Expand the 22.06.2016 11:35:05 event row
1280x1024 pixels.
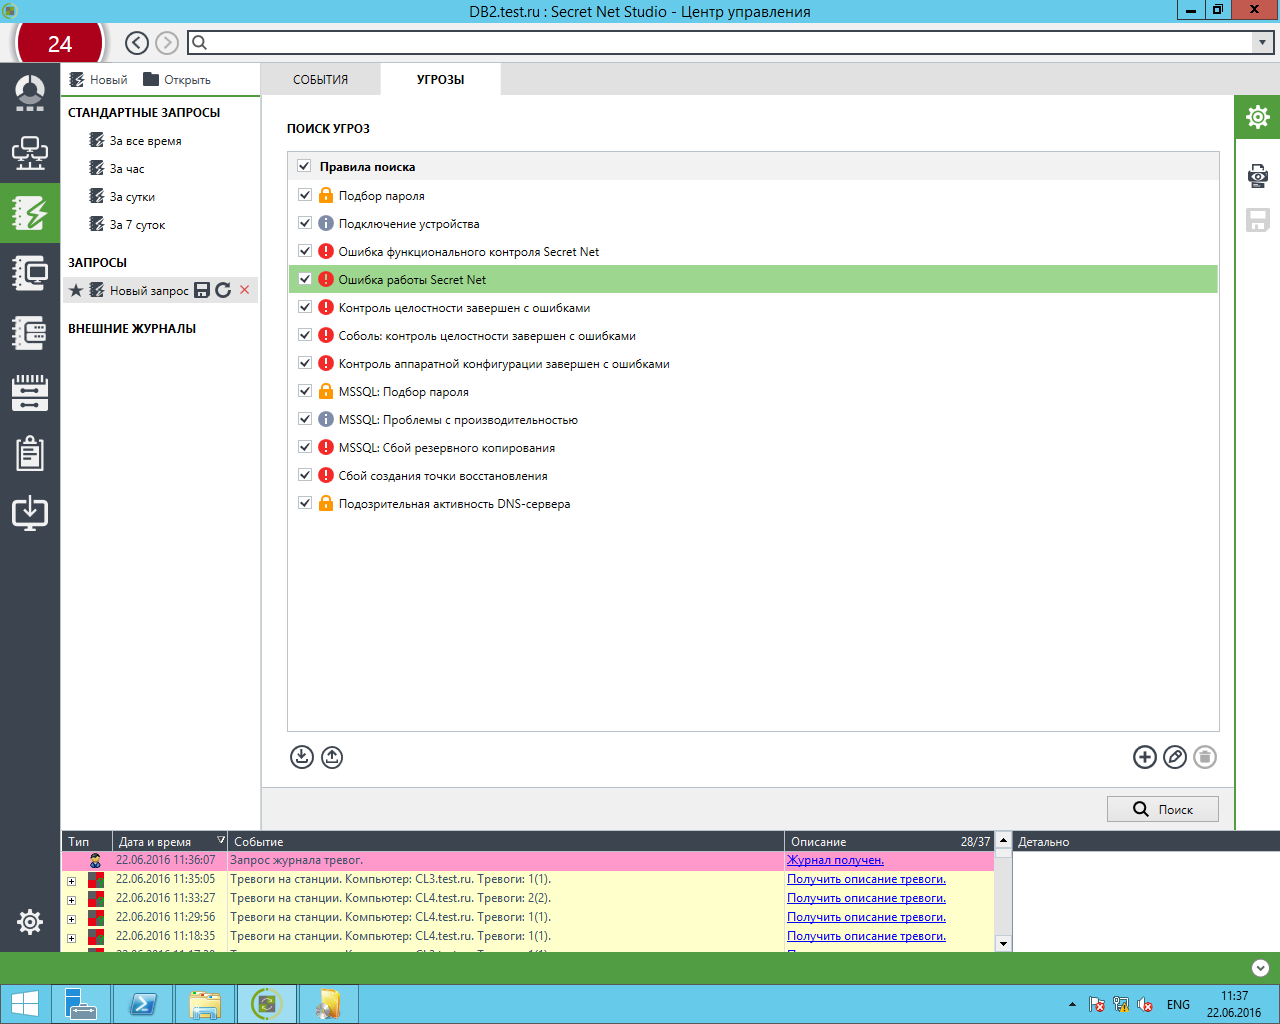(x=71, y=881)
